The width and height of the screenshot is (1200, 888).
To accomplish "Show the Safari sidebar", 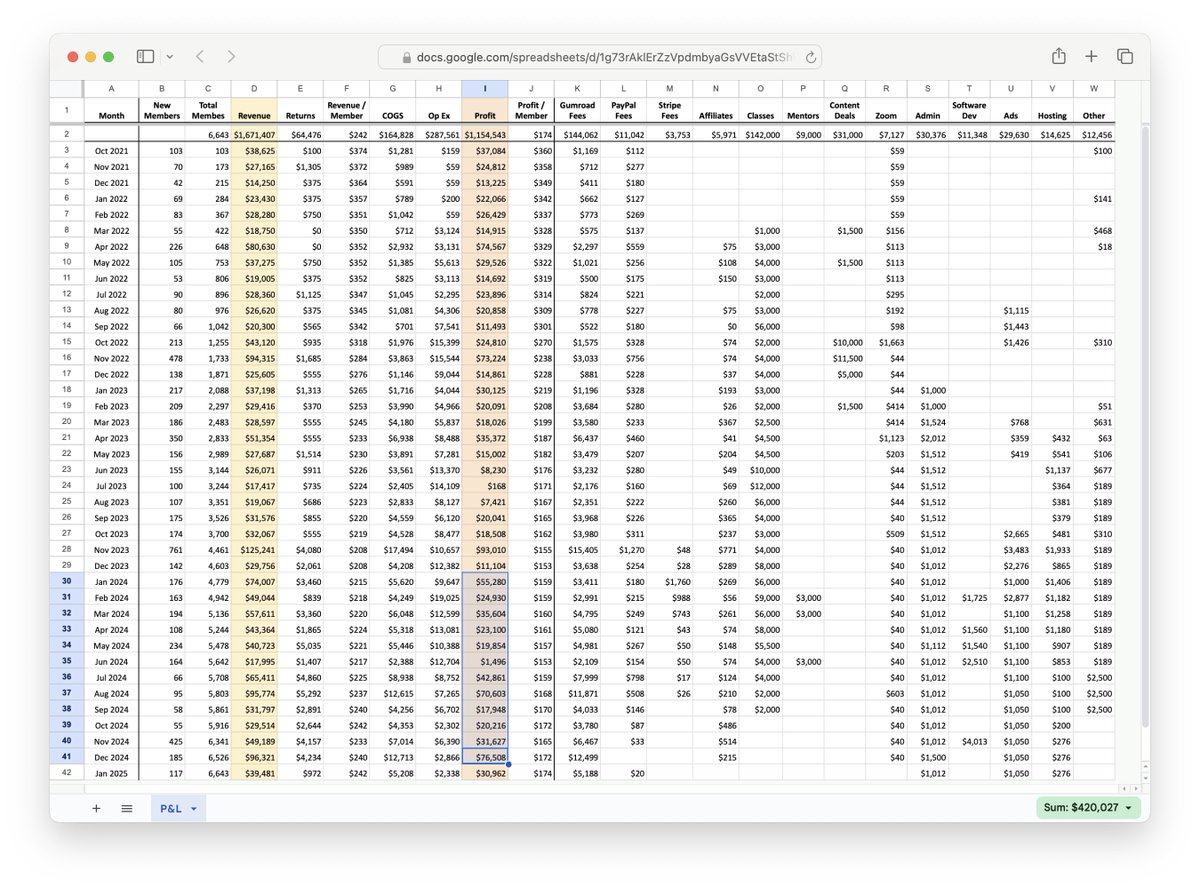I will [145, 57].
